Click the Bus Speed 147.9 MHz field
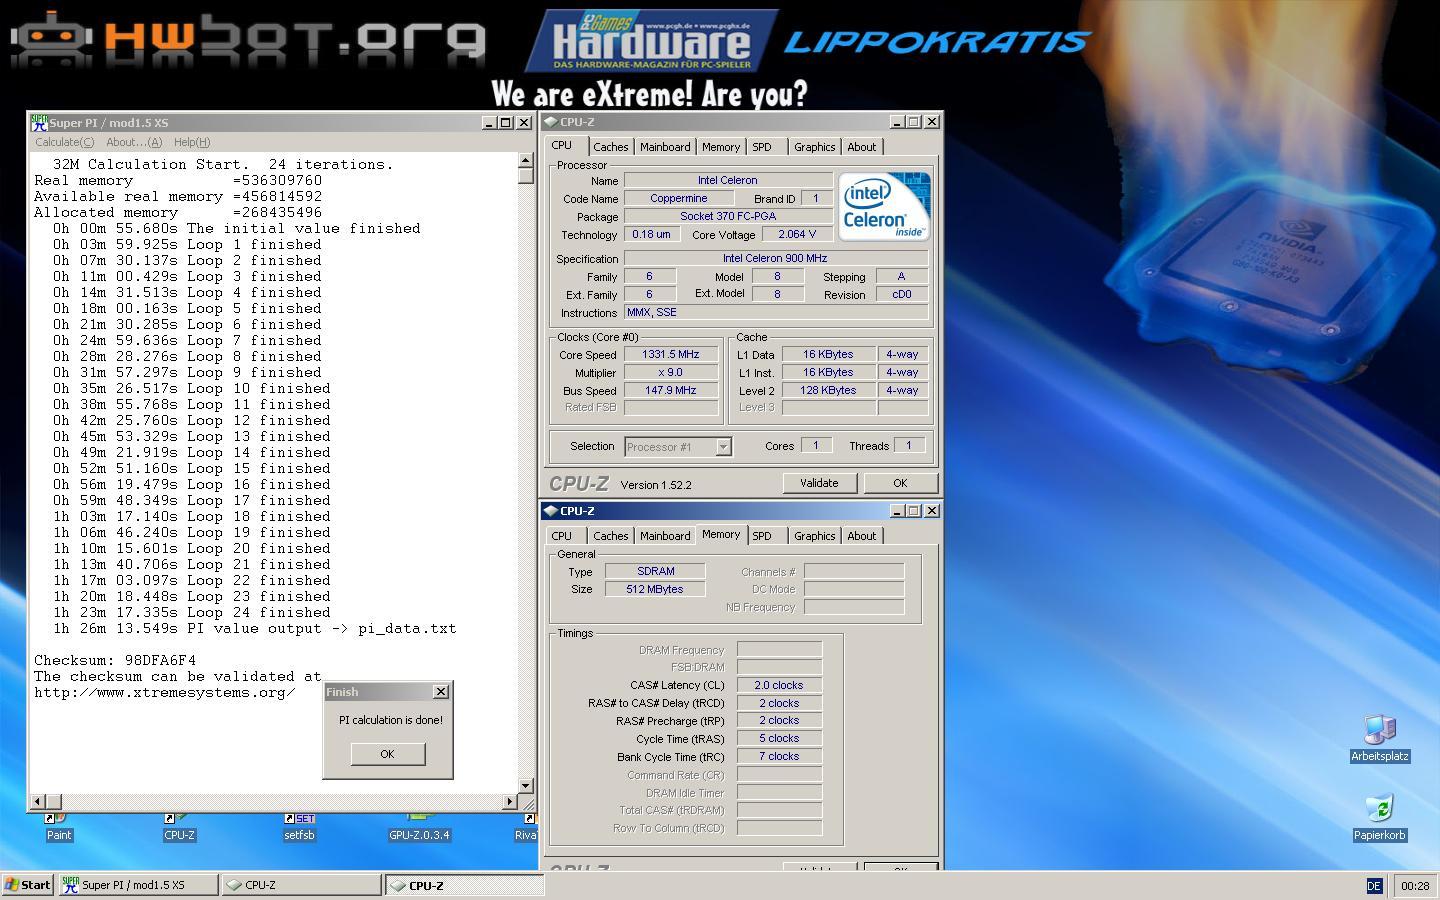This screenshot has width=1440, height=900. pyautogui.click(x=671, y=390)
